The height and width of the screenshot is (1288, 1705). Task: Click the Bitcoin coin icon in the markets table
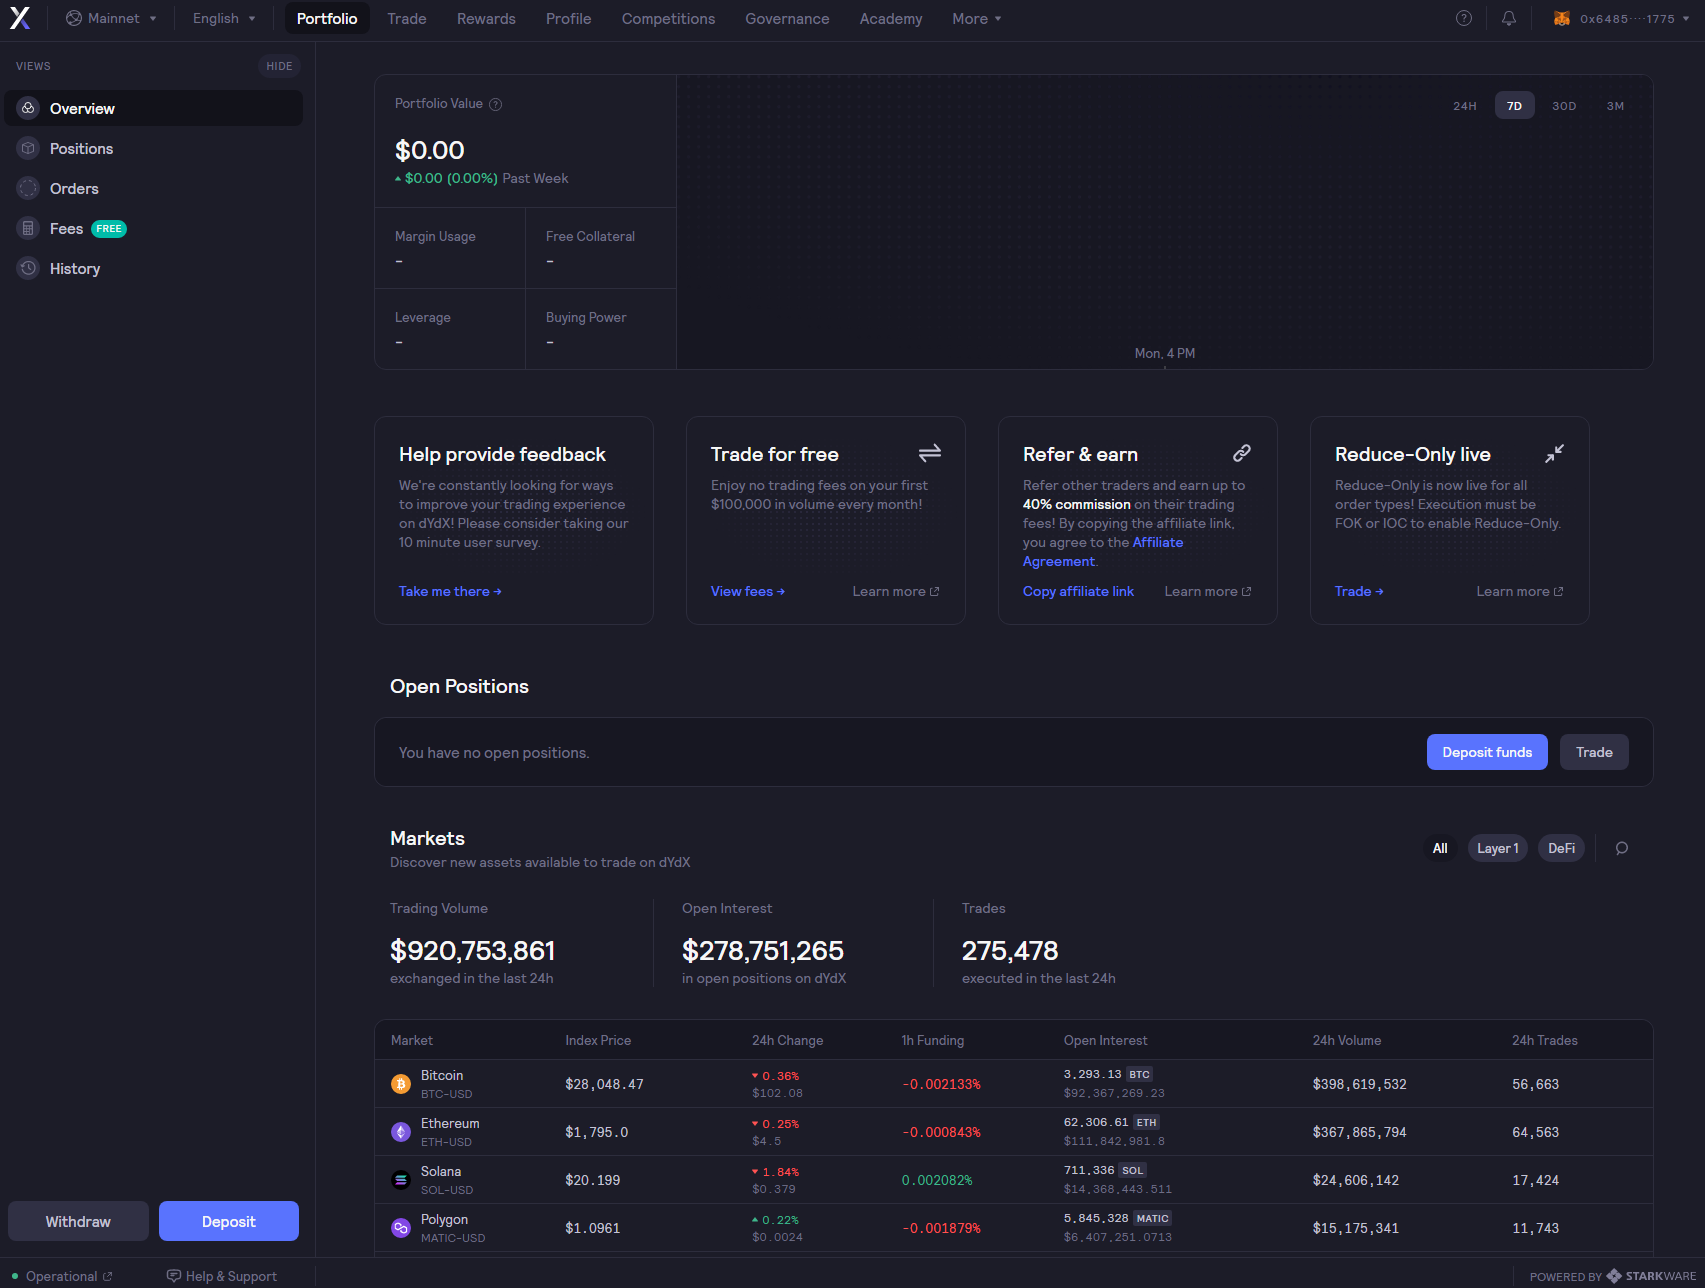click(400, 1083)
